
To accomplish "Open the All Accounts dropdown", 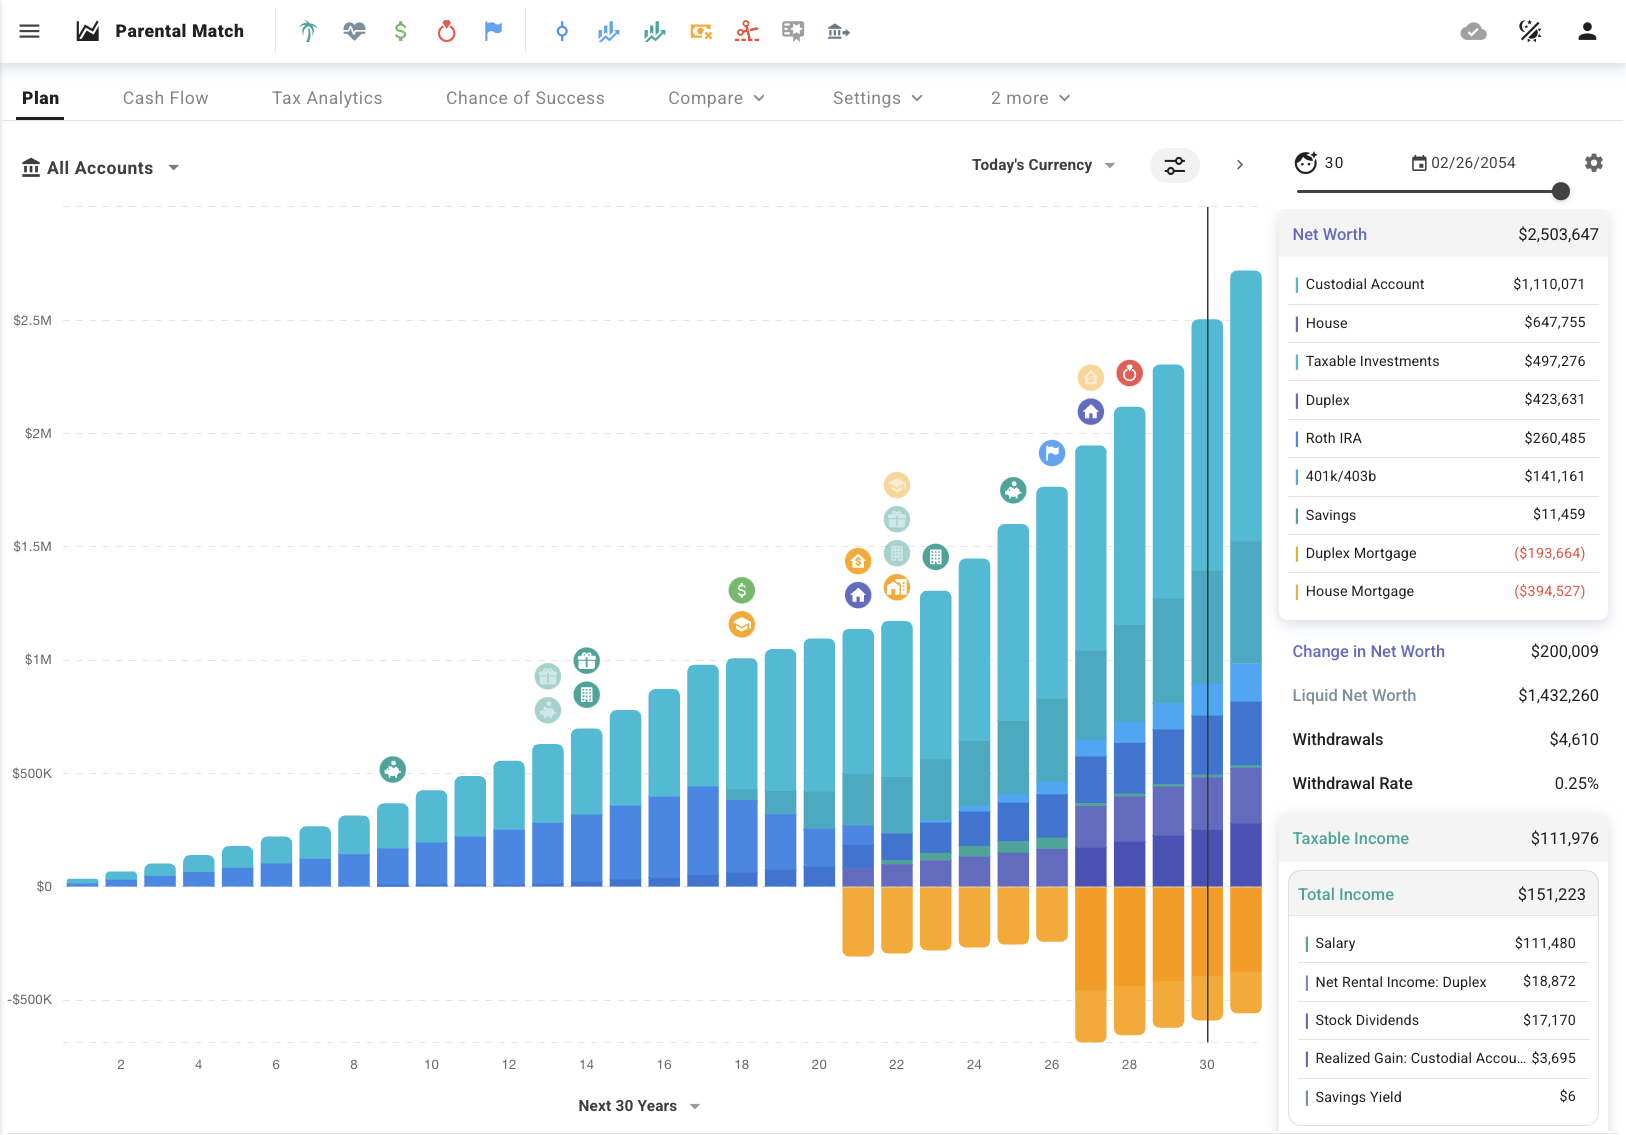I will (x=101, y=168).
